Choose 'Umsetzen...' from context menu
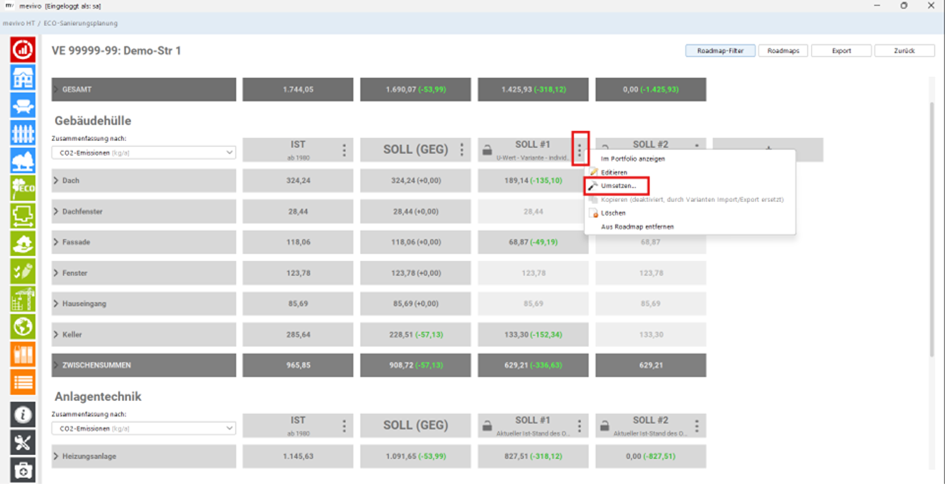Screen dimensions: 945x485 [617, 186]
